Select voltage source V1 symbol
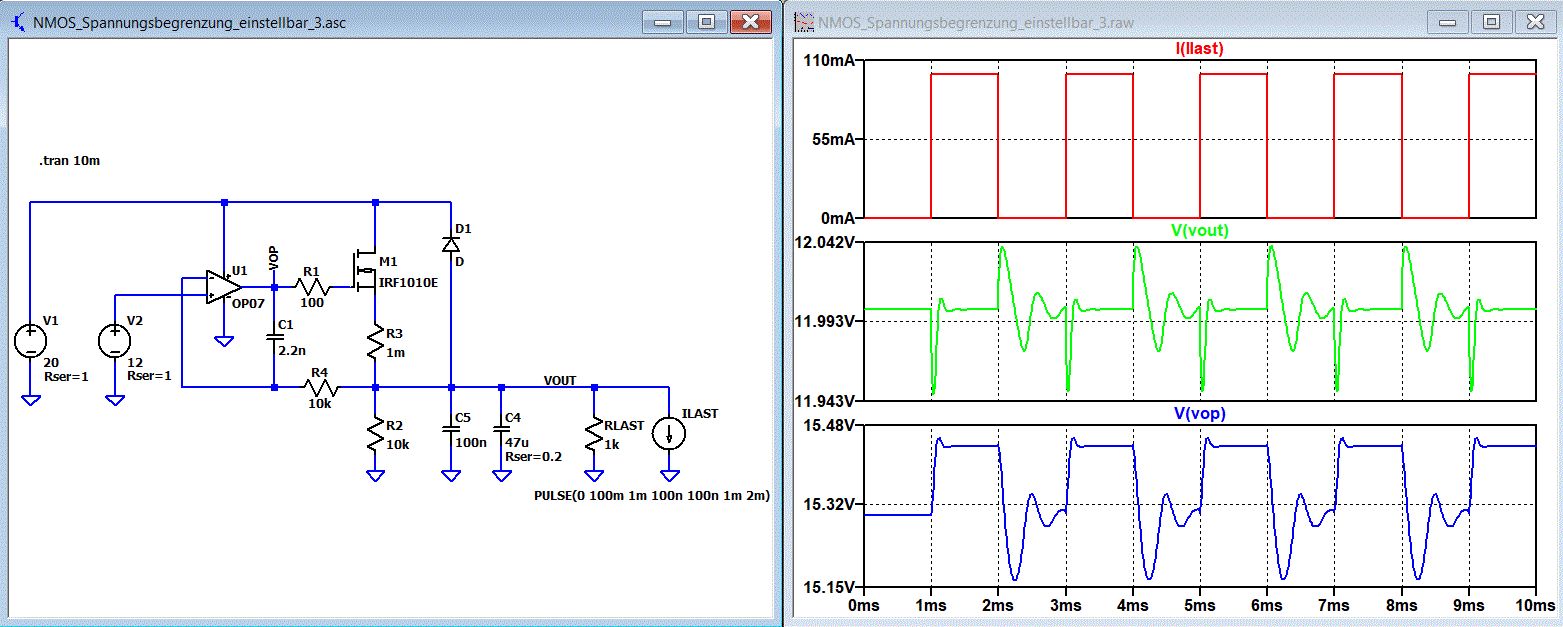Viewport: 1563px width, 627px height. click(31, 341)
